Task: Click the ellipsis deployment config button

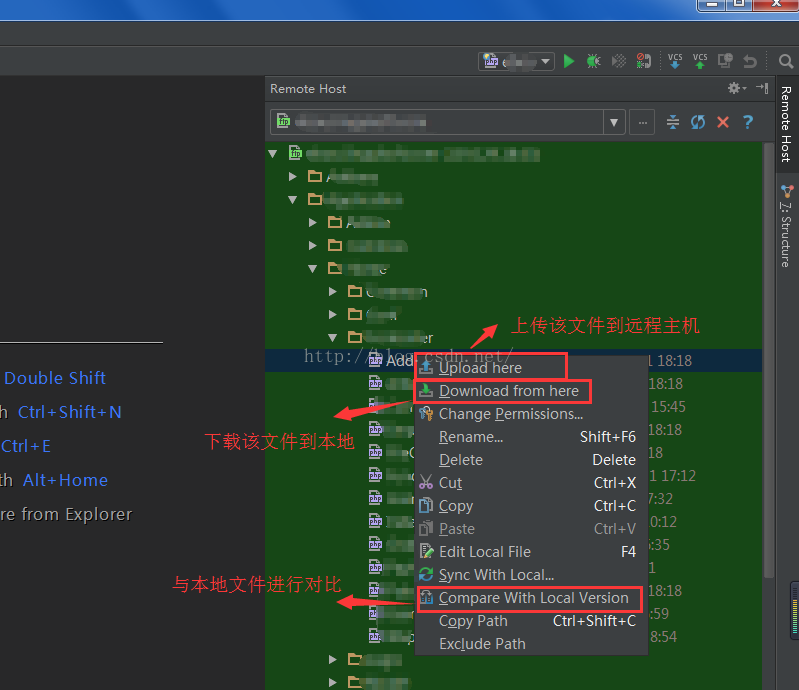Action: pyautogui.click(x=642, y=122)
